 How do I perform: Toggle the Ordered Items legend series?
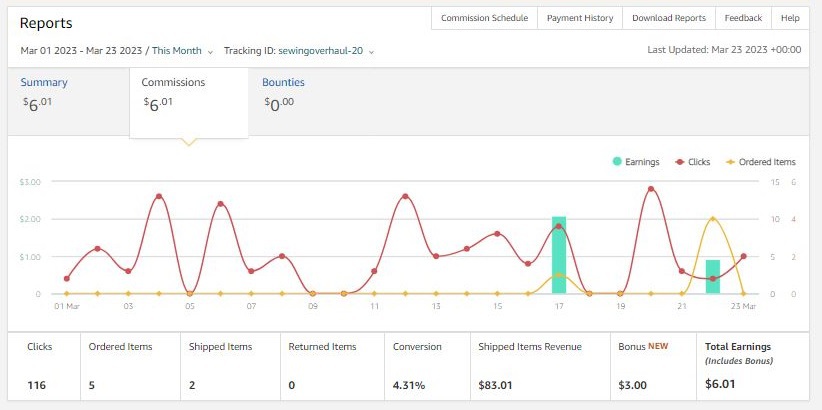761,162
